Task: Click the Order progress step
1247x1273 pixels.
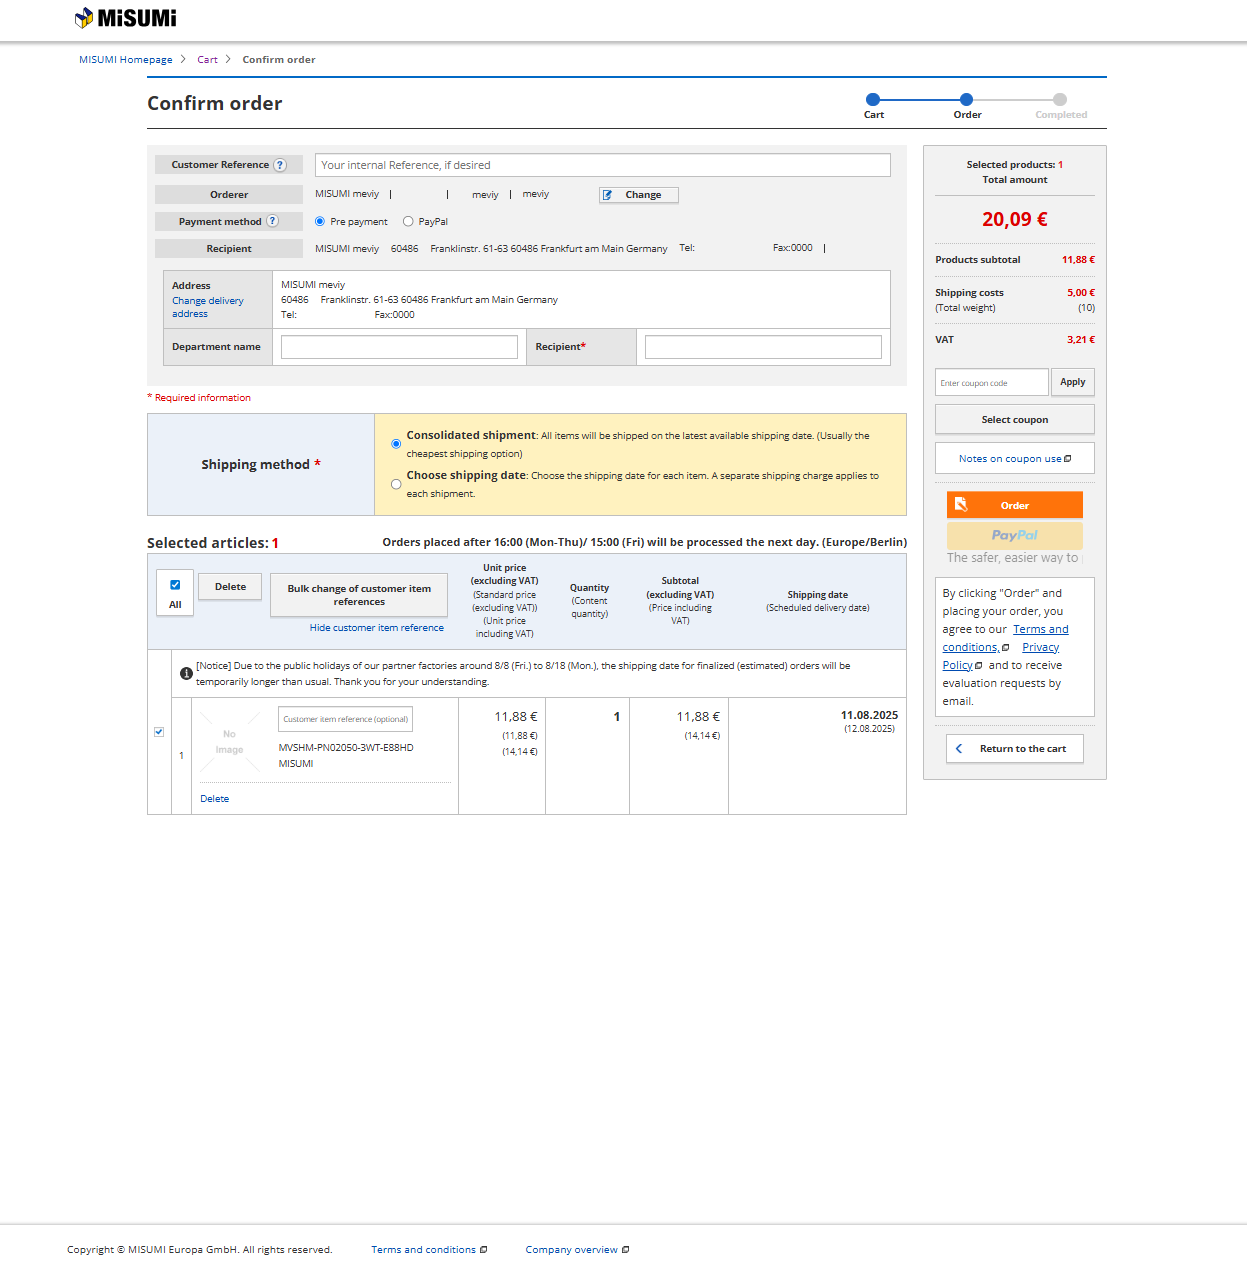Action: 966,99
